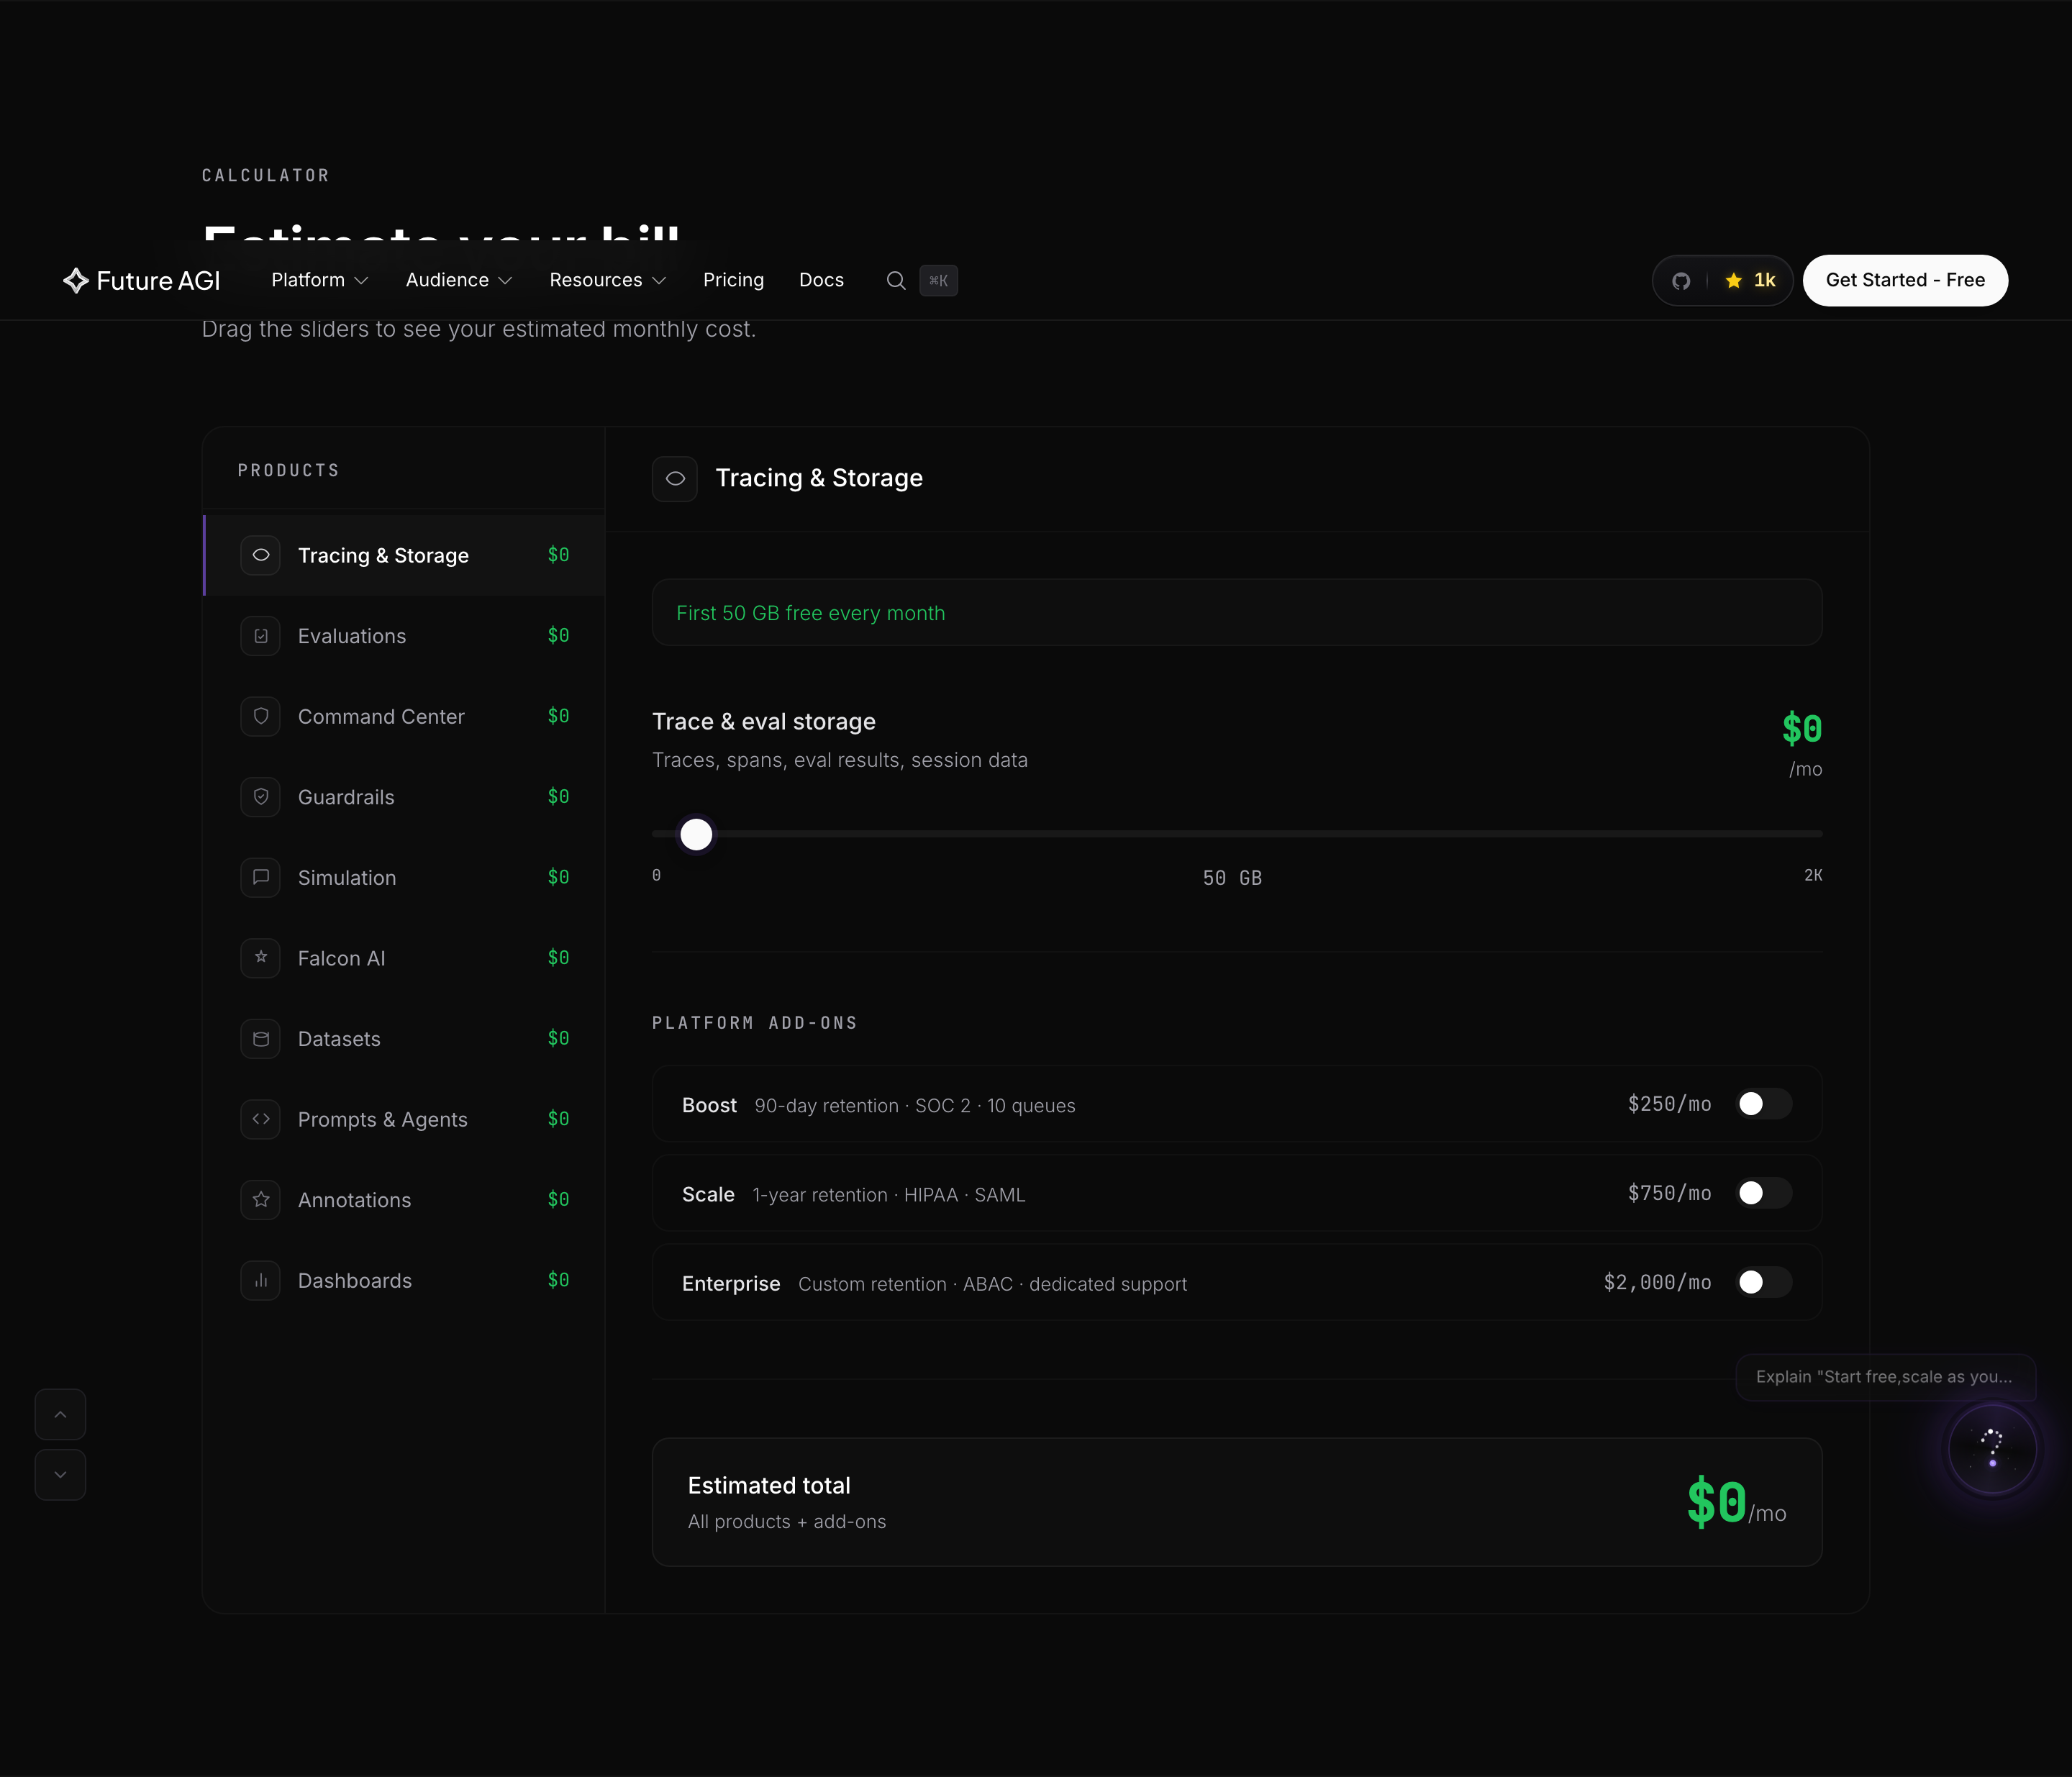Click the GitHub icon in header

click(x=1681, y=281)
